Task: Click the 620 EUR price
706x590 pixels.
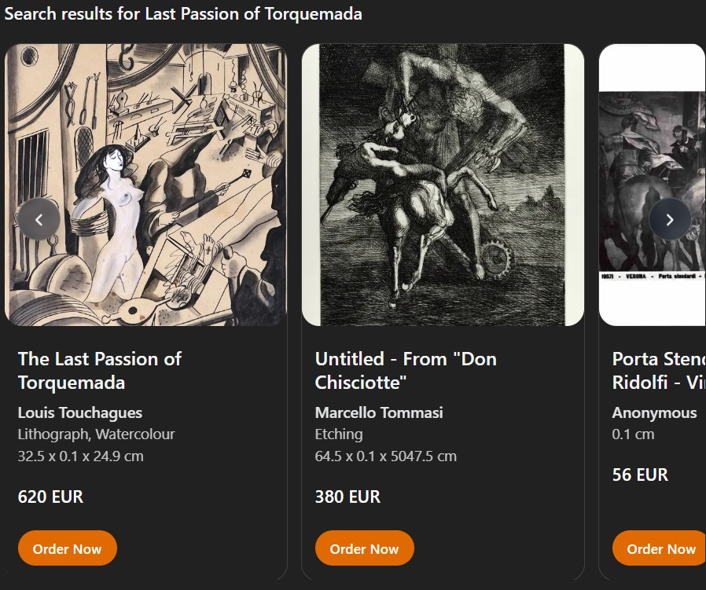Action: 51,496
